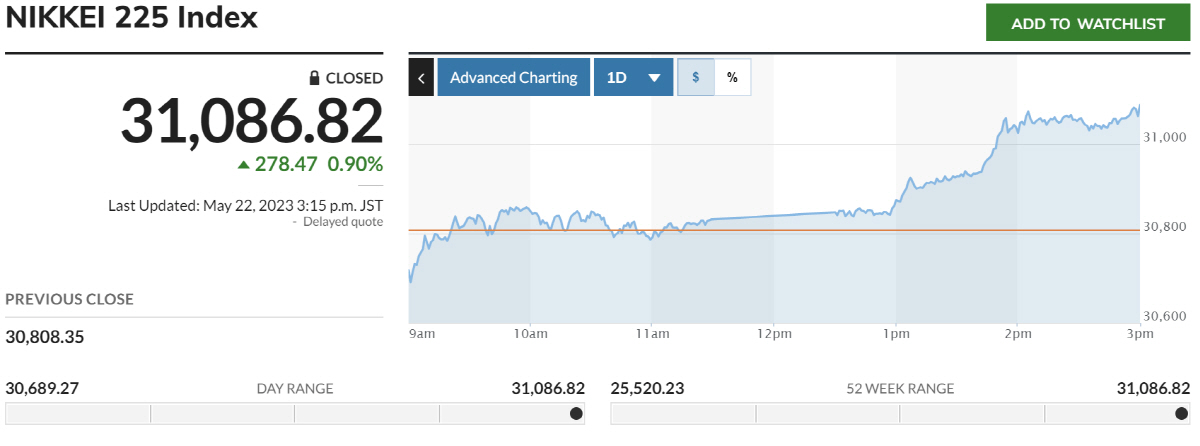The height and width of the screenshot is (446, 1200).
Task: Click the Delayed quote note
Action: tap(343, 222)
